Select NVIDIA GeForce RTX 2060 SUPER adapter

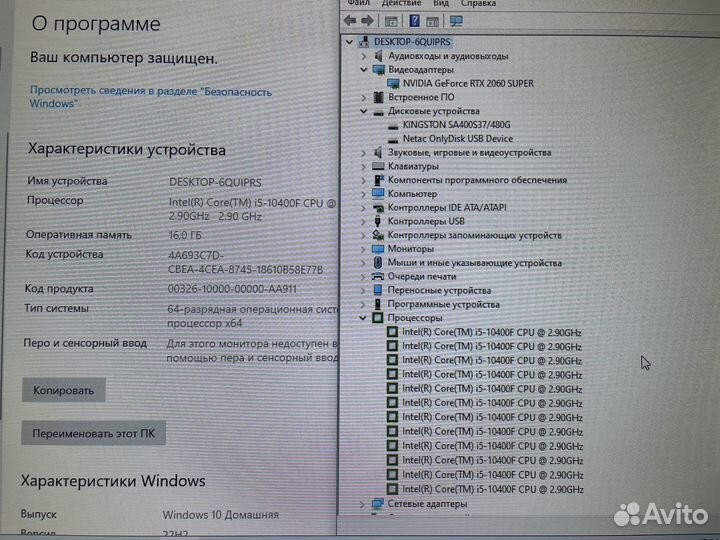click(468, 84)
